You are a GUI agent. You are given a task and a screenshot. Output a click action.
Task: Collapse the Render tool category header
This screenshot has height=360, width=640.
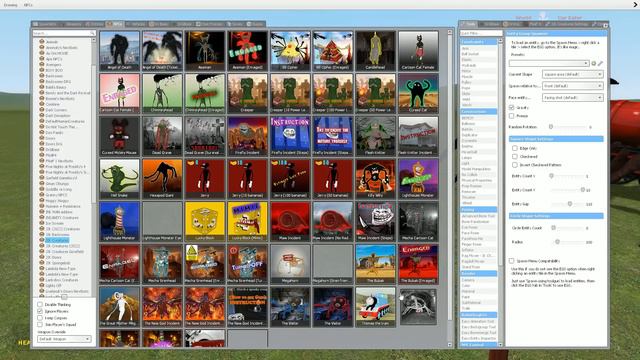tap(478, 273)
